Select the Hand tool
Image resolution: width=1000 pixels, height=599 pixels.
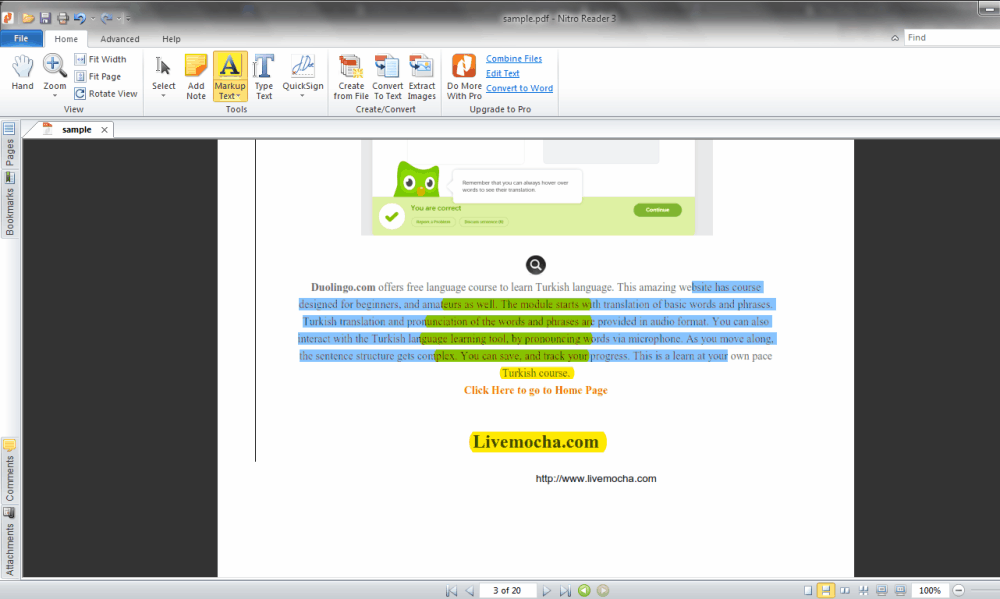pyautogui.click(x=22, y=72)
